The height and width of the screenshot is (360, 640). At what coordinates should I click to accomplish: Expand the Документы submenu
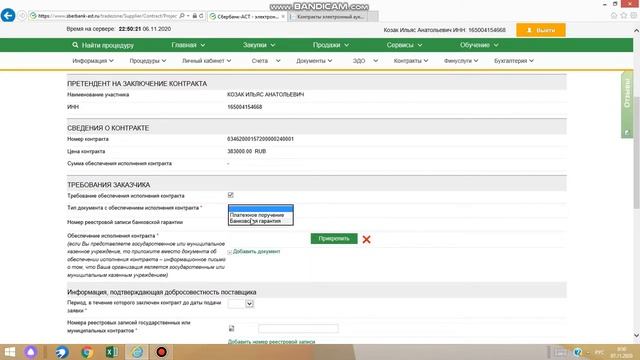pyautogui.click(x=314, y=61)
